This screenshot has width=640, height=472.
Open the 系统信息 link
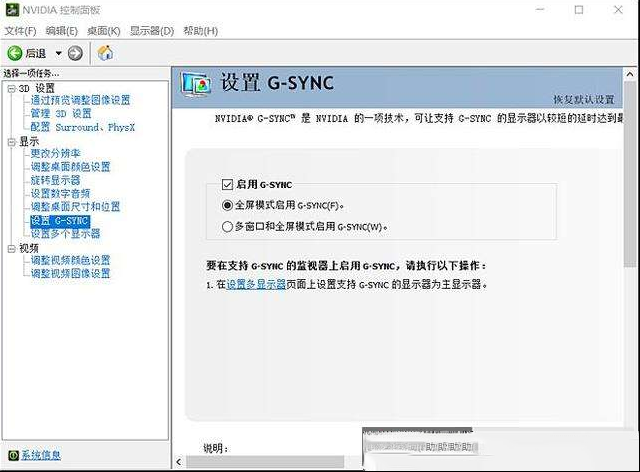click(41, 455)
